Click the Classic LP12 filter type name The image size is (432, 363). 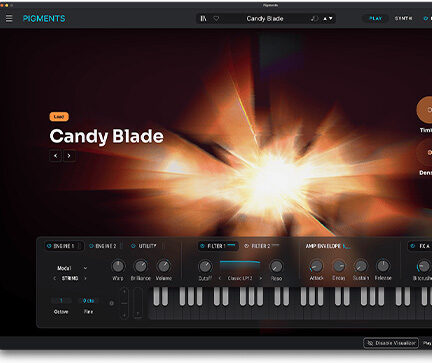click(240, 278)
